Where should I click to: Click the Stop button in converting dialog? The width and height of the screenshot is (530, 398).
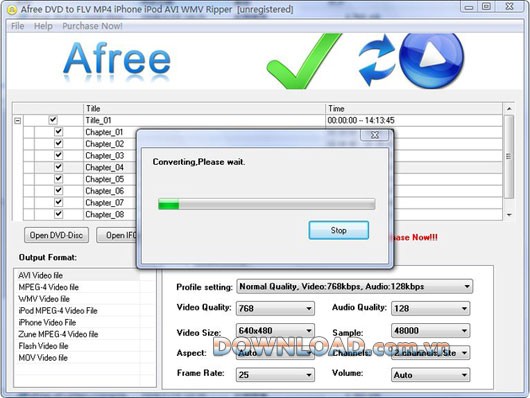point(338,230)
